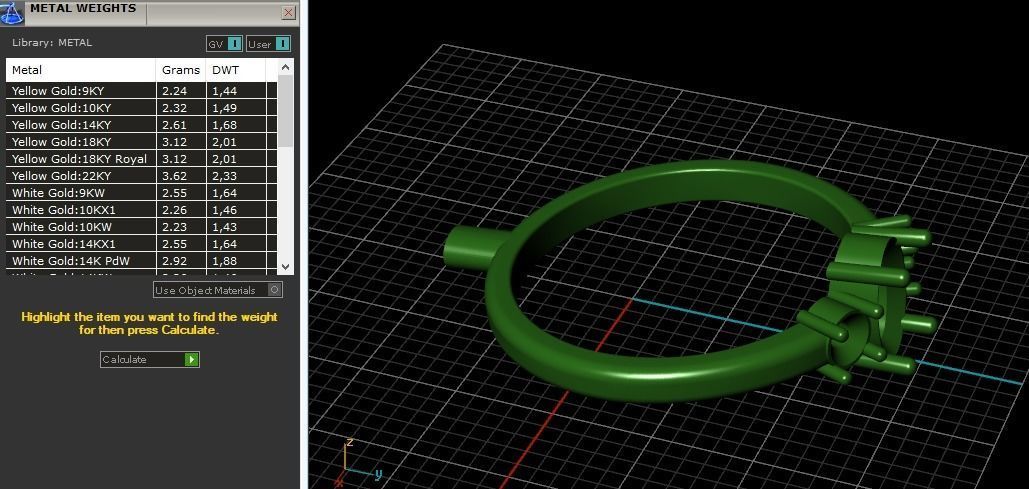Select the Yellow Gold:9KY row
Image resolution: width=1029 pixels, height=489 pixels.
click(141, 91)
